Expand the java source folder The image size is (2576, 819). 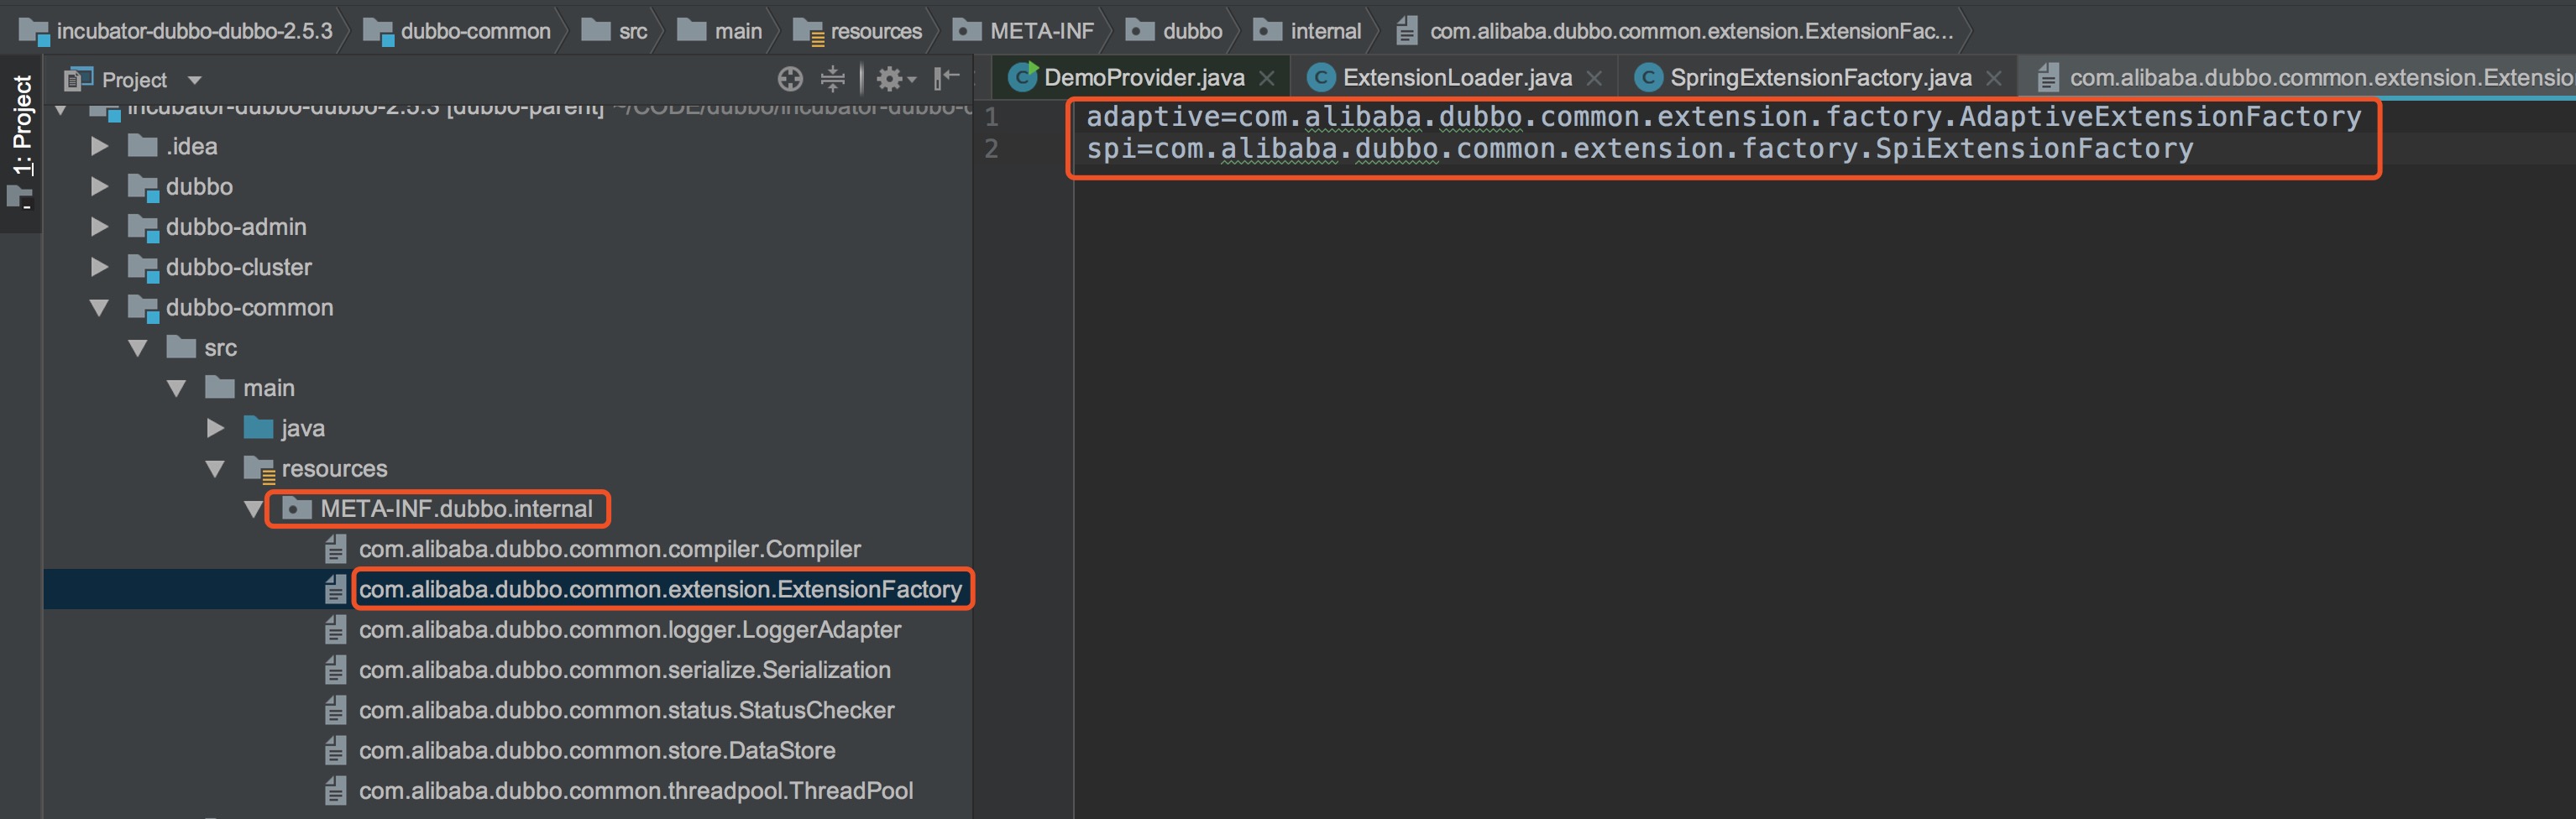pos(215,428)
